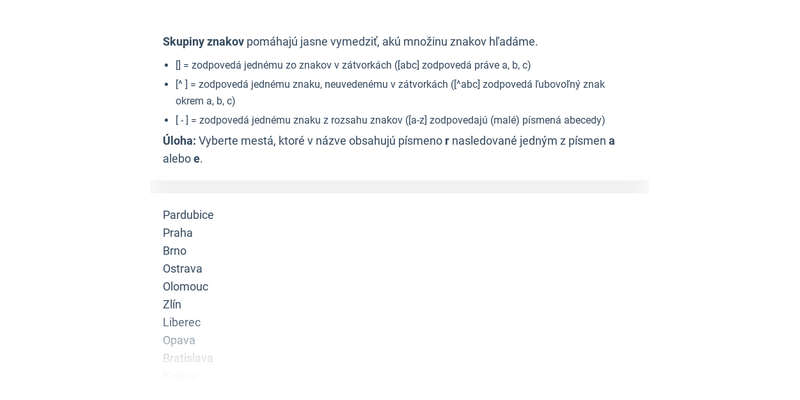800x400 pixels.
Task: Select the city Opava
Action: (179, 340)
